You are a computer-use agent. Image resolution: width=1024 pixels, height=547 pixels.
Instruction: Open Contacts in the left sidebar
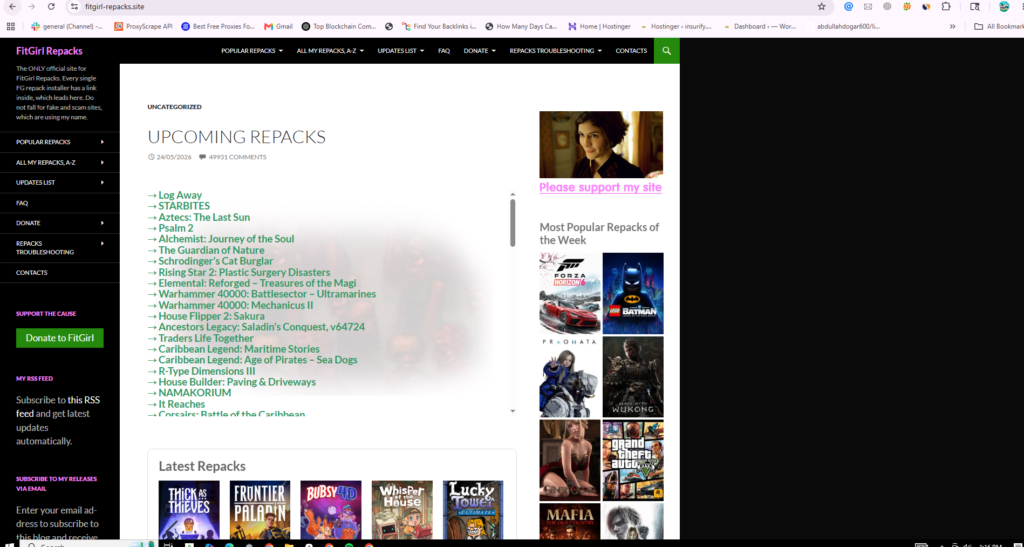32,273
